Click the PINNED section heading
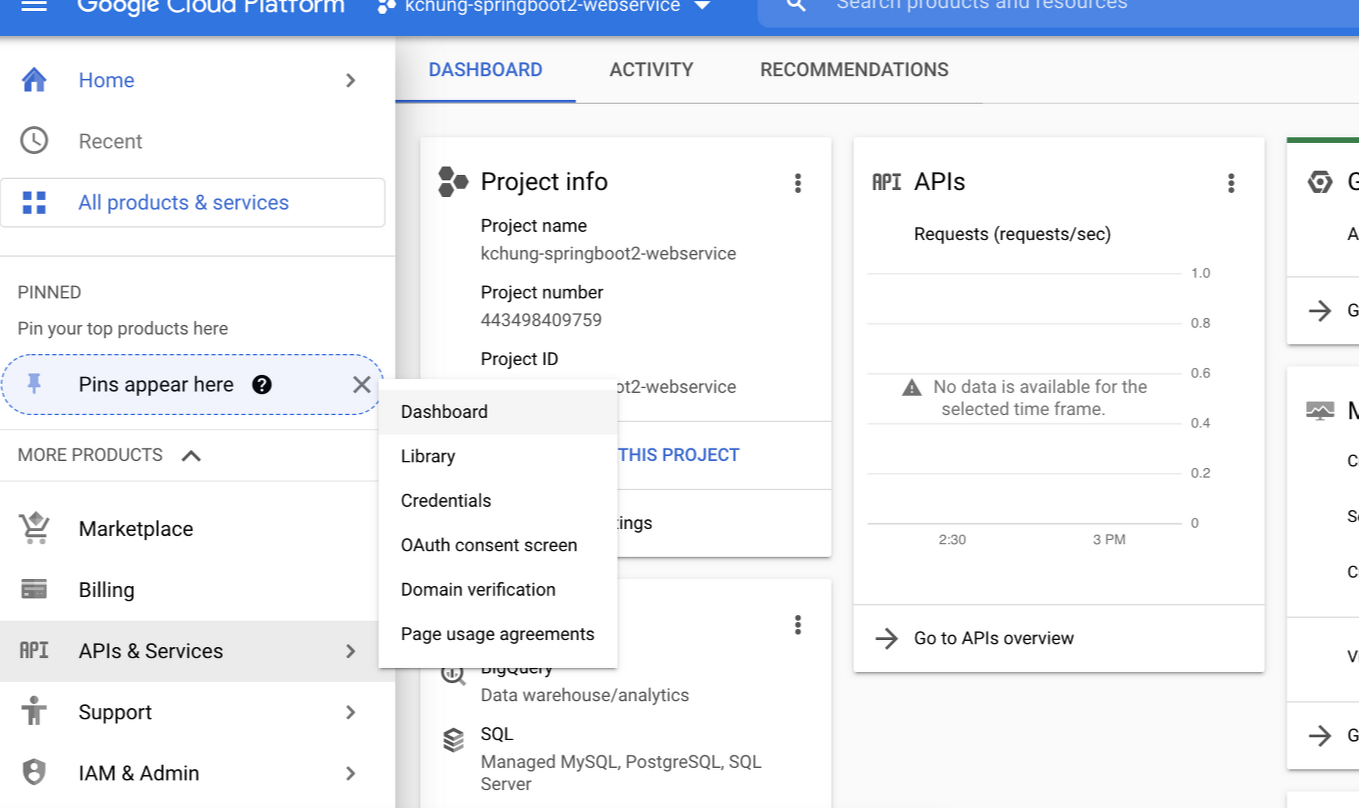This screenshot has width=1359, height=808. click(50, 293)
